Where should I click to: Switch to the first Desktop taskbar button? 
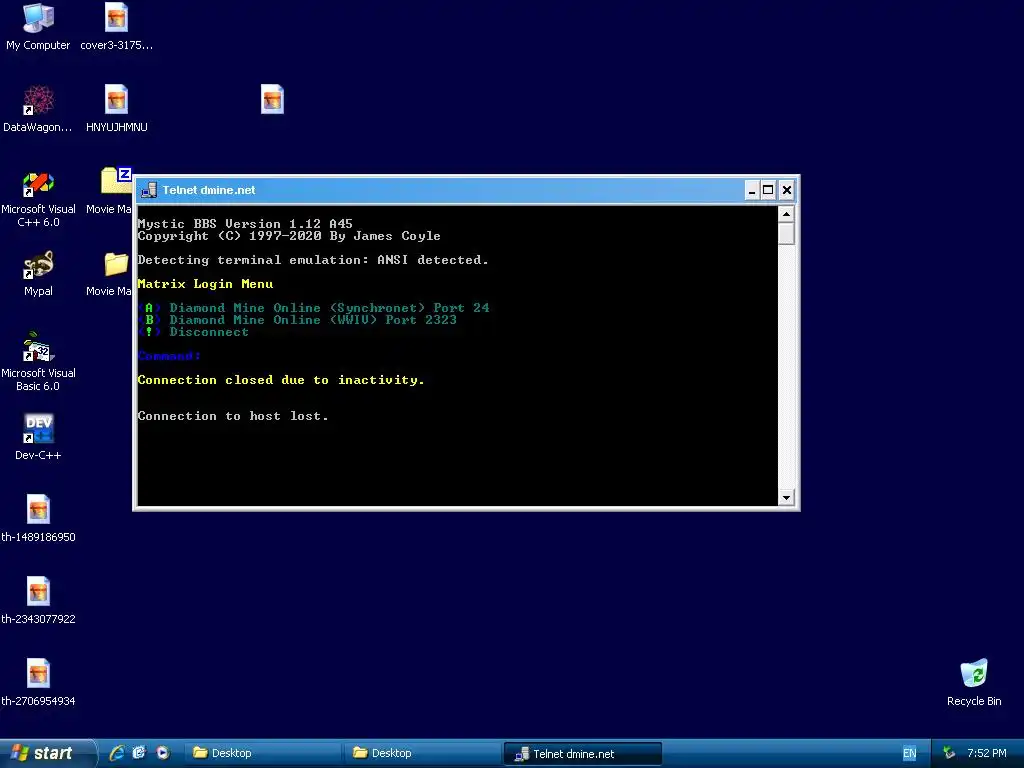(x=262, y=753)
